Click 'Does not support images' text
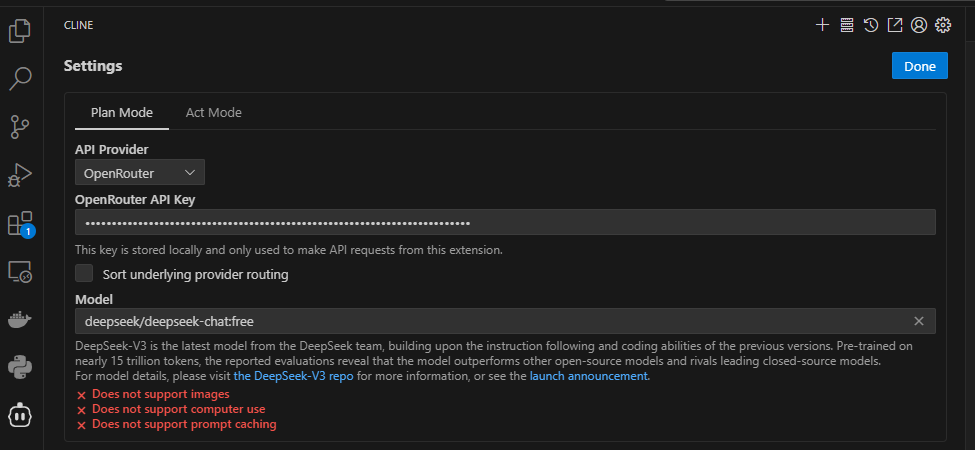Screen dimensions: 975x450 [161, 394]
